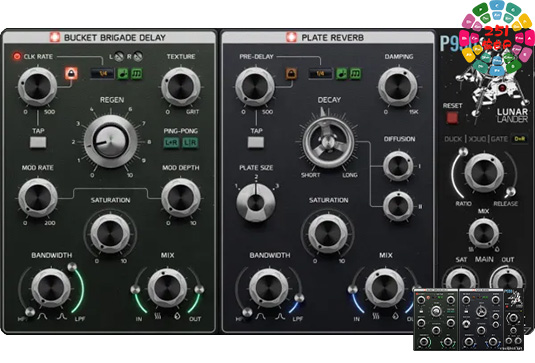
Task: Click the REGEN knob
Action: pyautogui.click(x=110, y=141)
